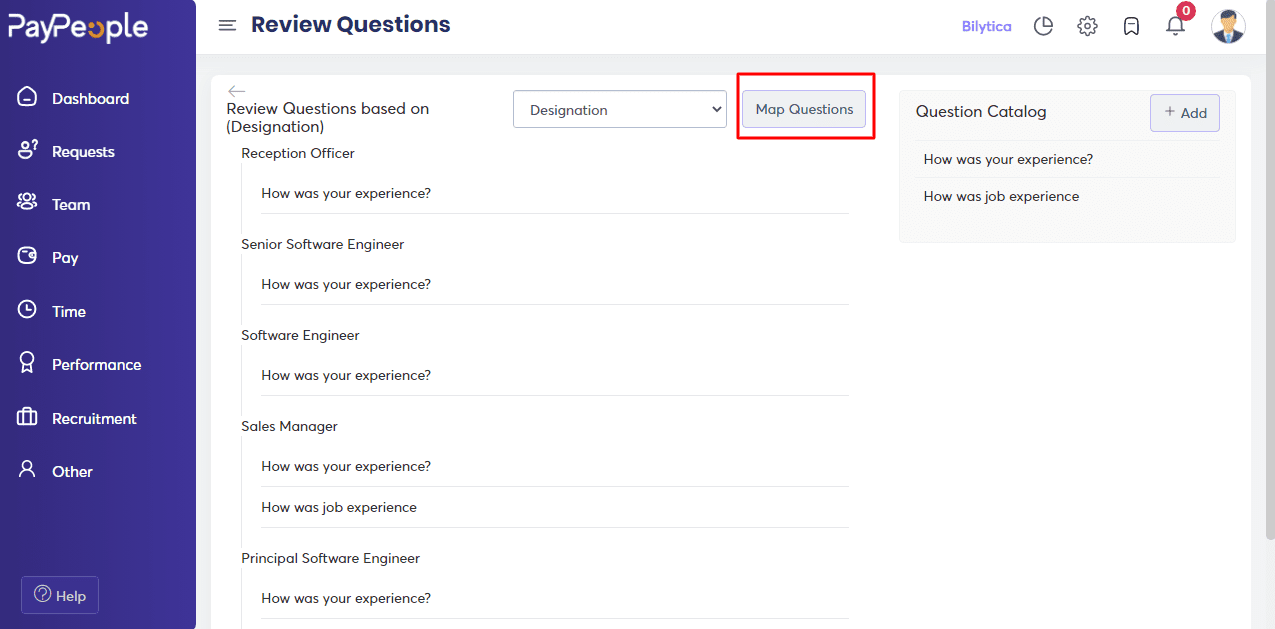Click the PayPeople logo
Screen dimensions: 1275x629
(x=78, y=27)
